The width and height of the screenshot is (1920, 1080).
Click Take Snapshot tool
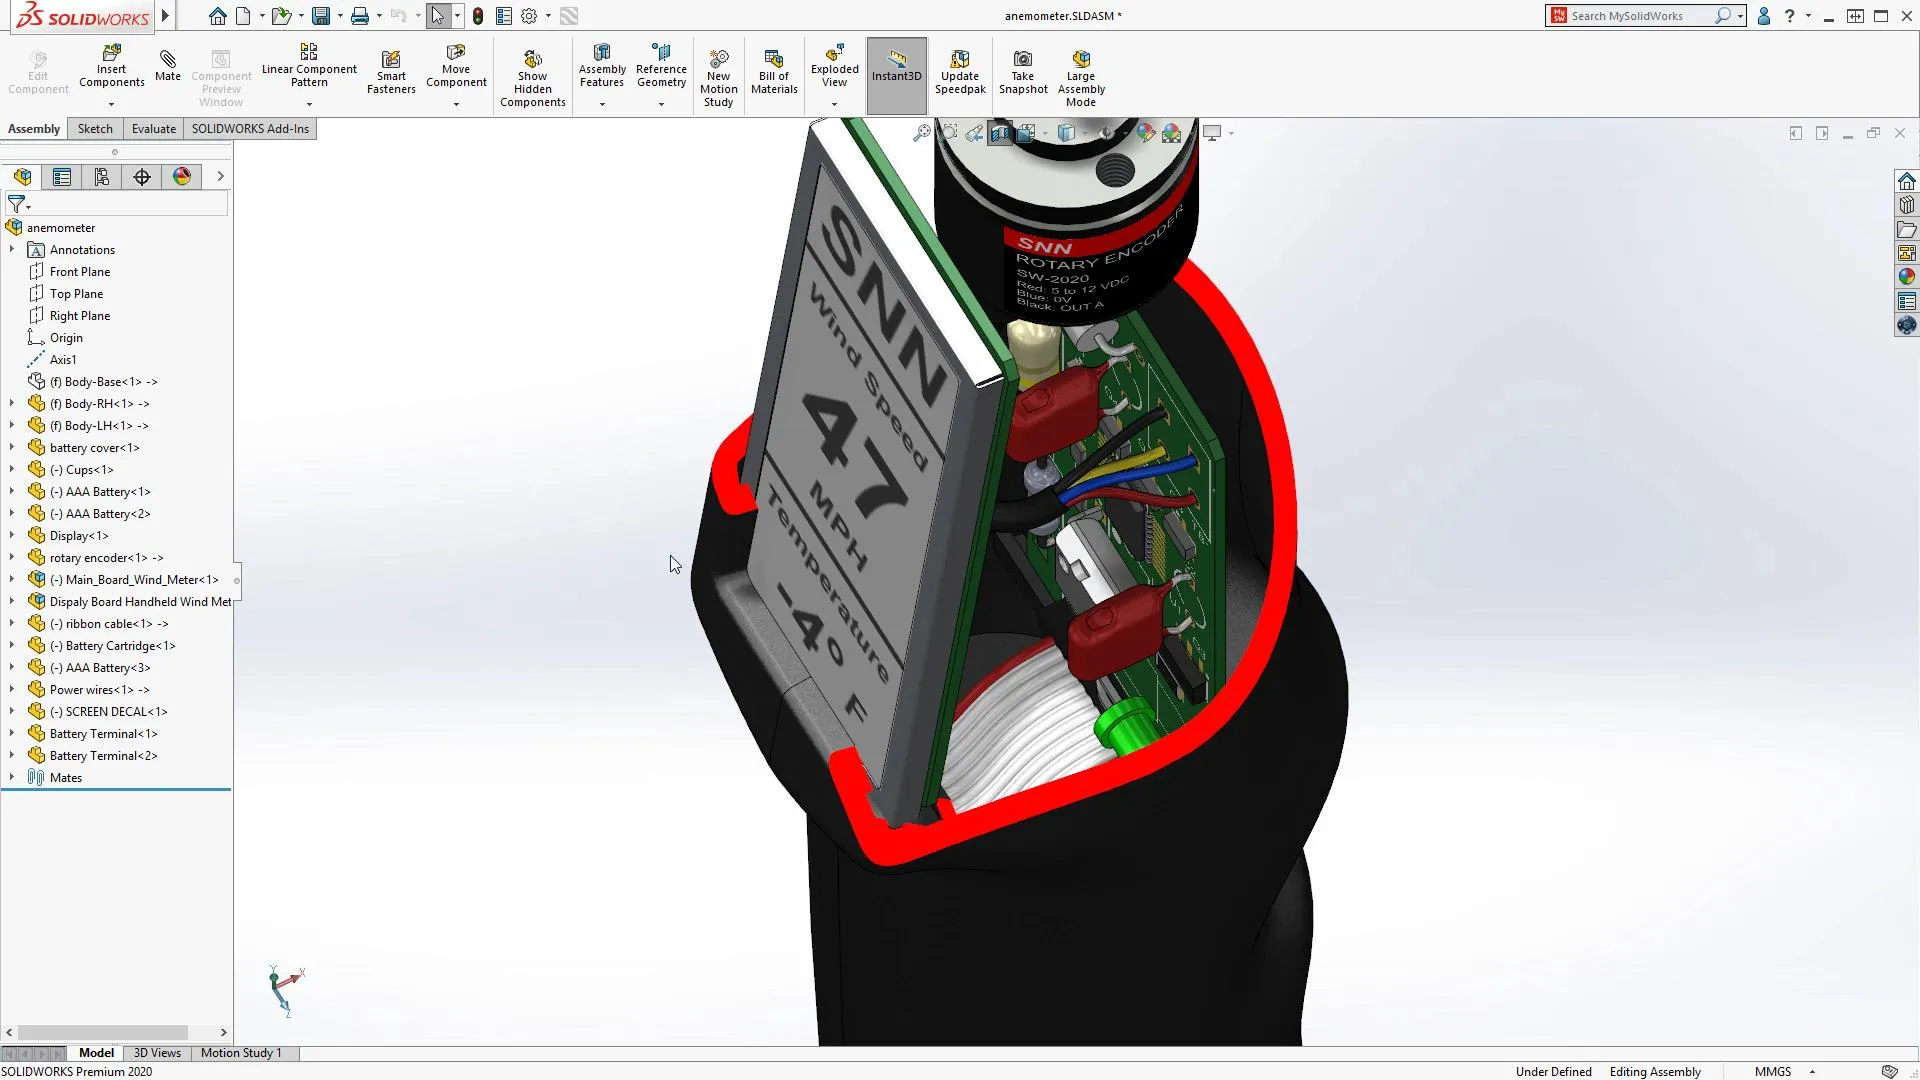[1022, 72]
